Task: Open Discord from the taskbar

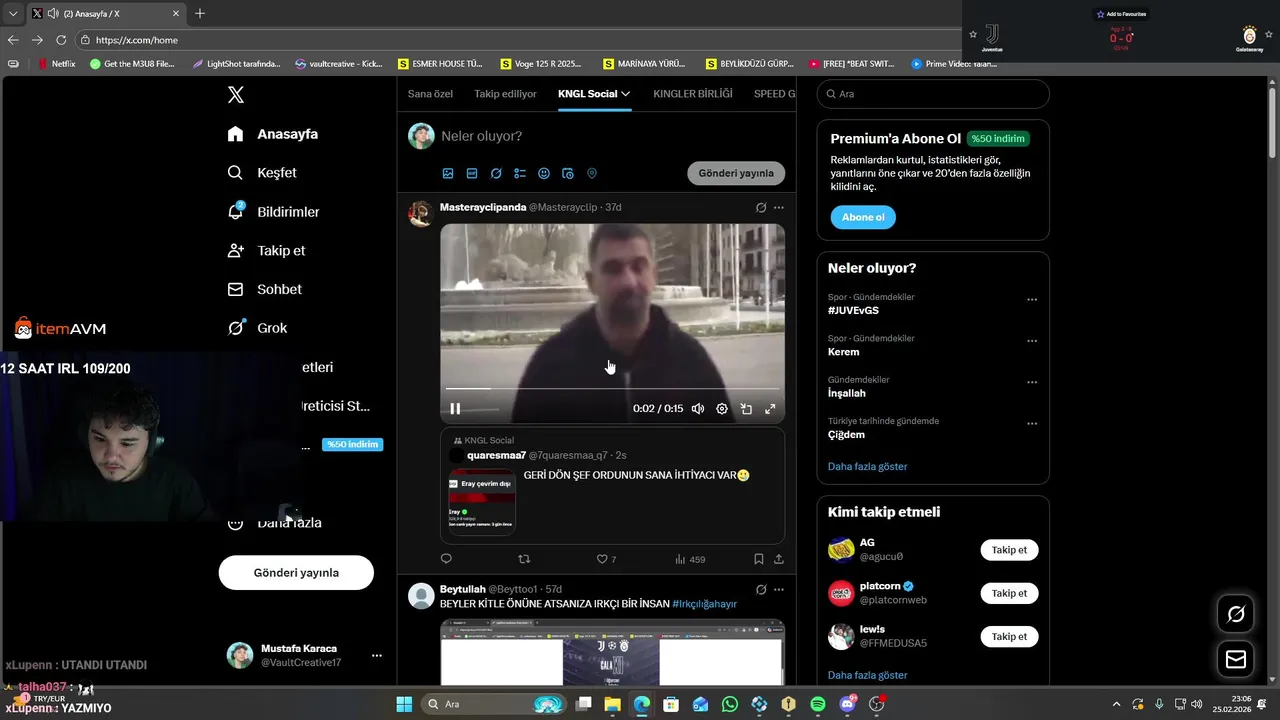Action: 848,704
